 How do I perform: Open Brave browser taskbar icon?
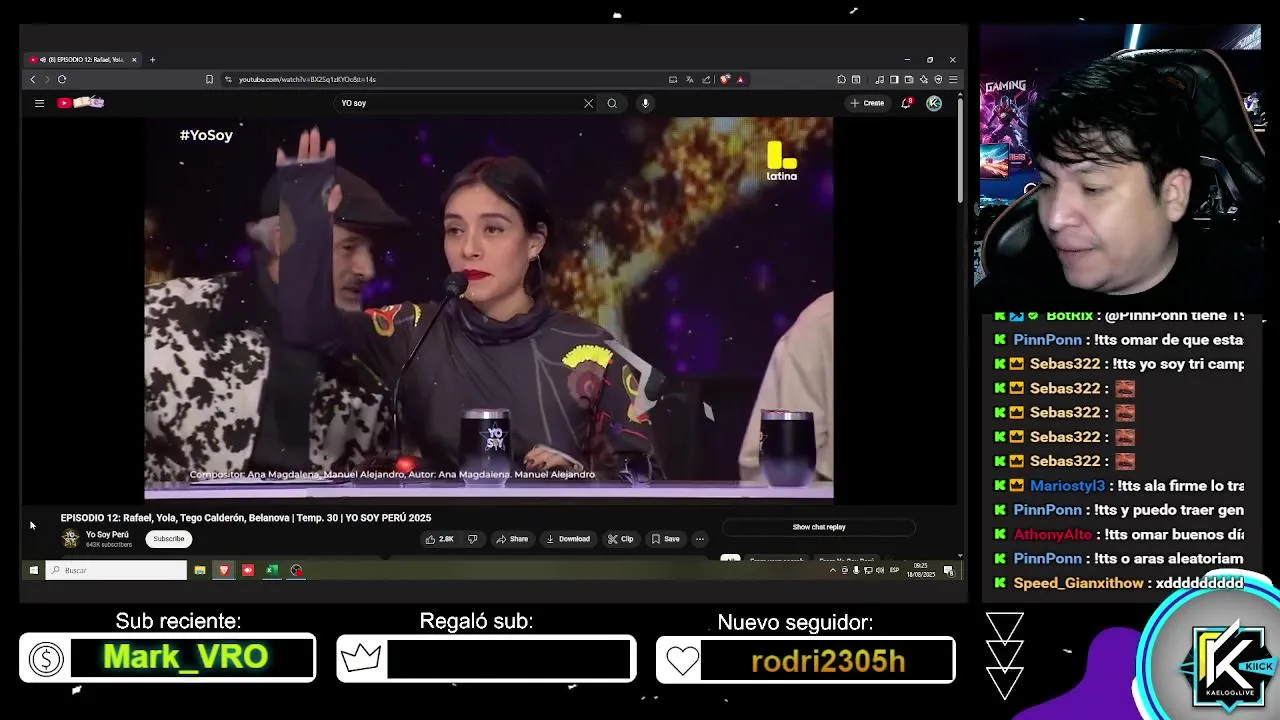tap(224, 570)
